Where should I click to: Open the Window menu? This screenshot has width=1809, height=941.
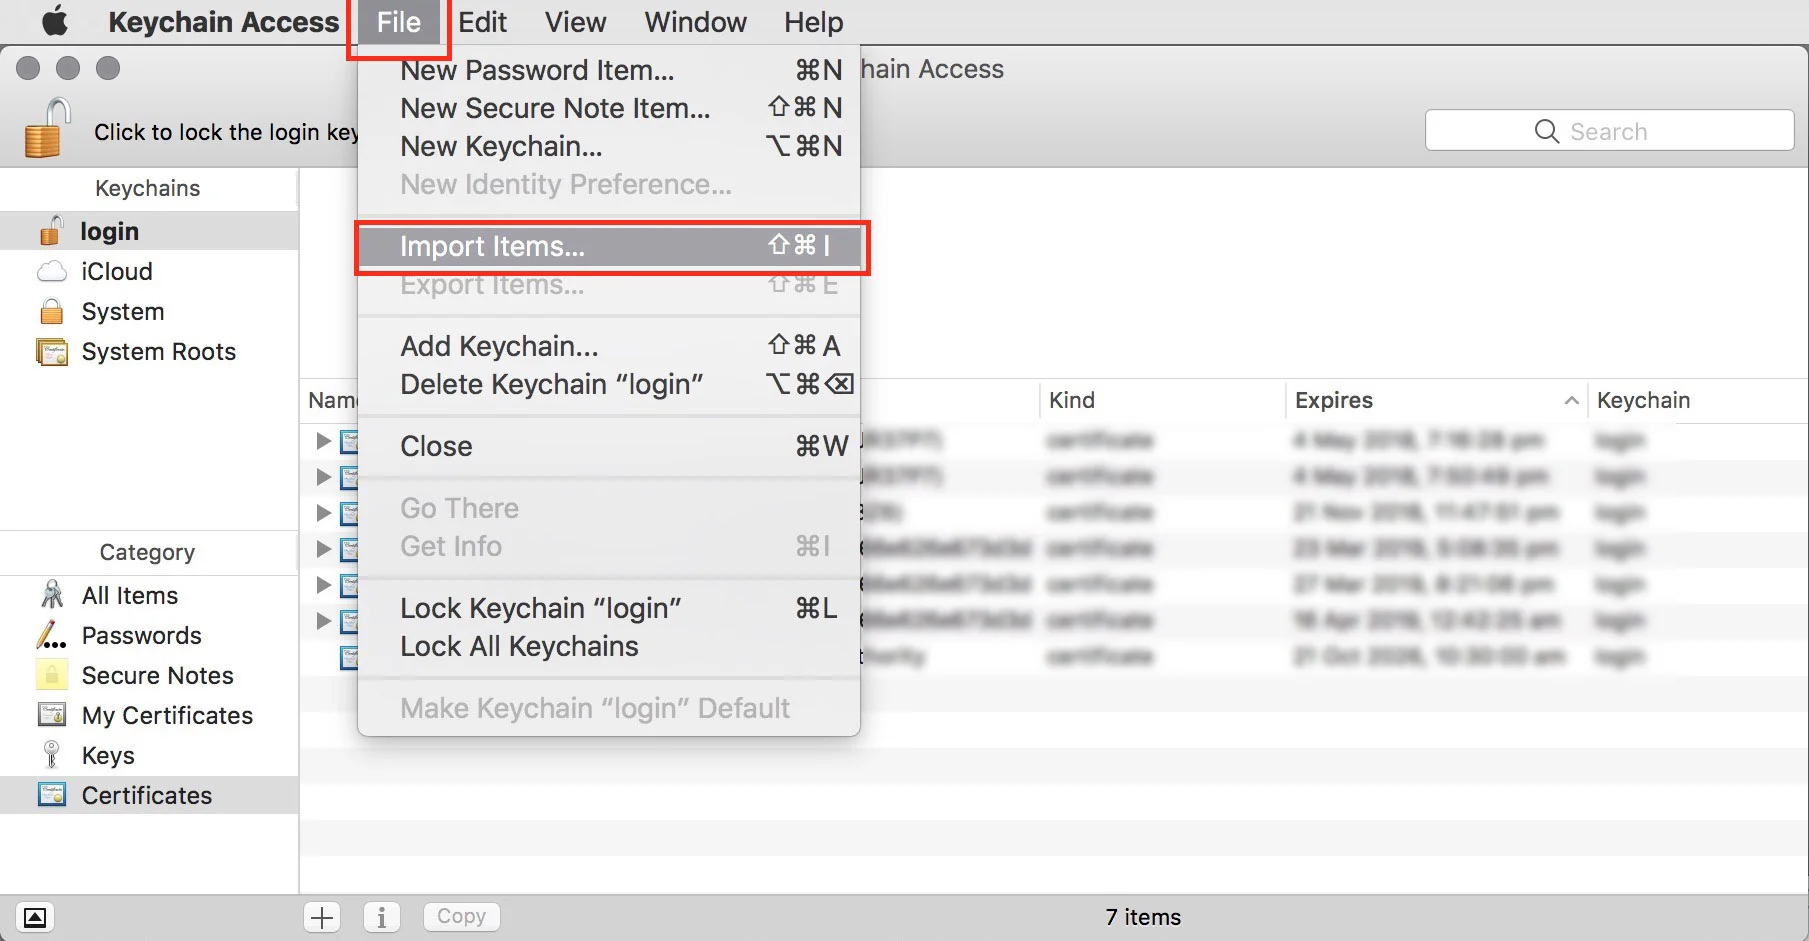(x=695, y=22)
